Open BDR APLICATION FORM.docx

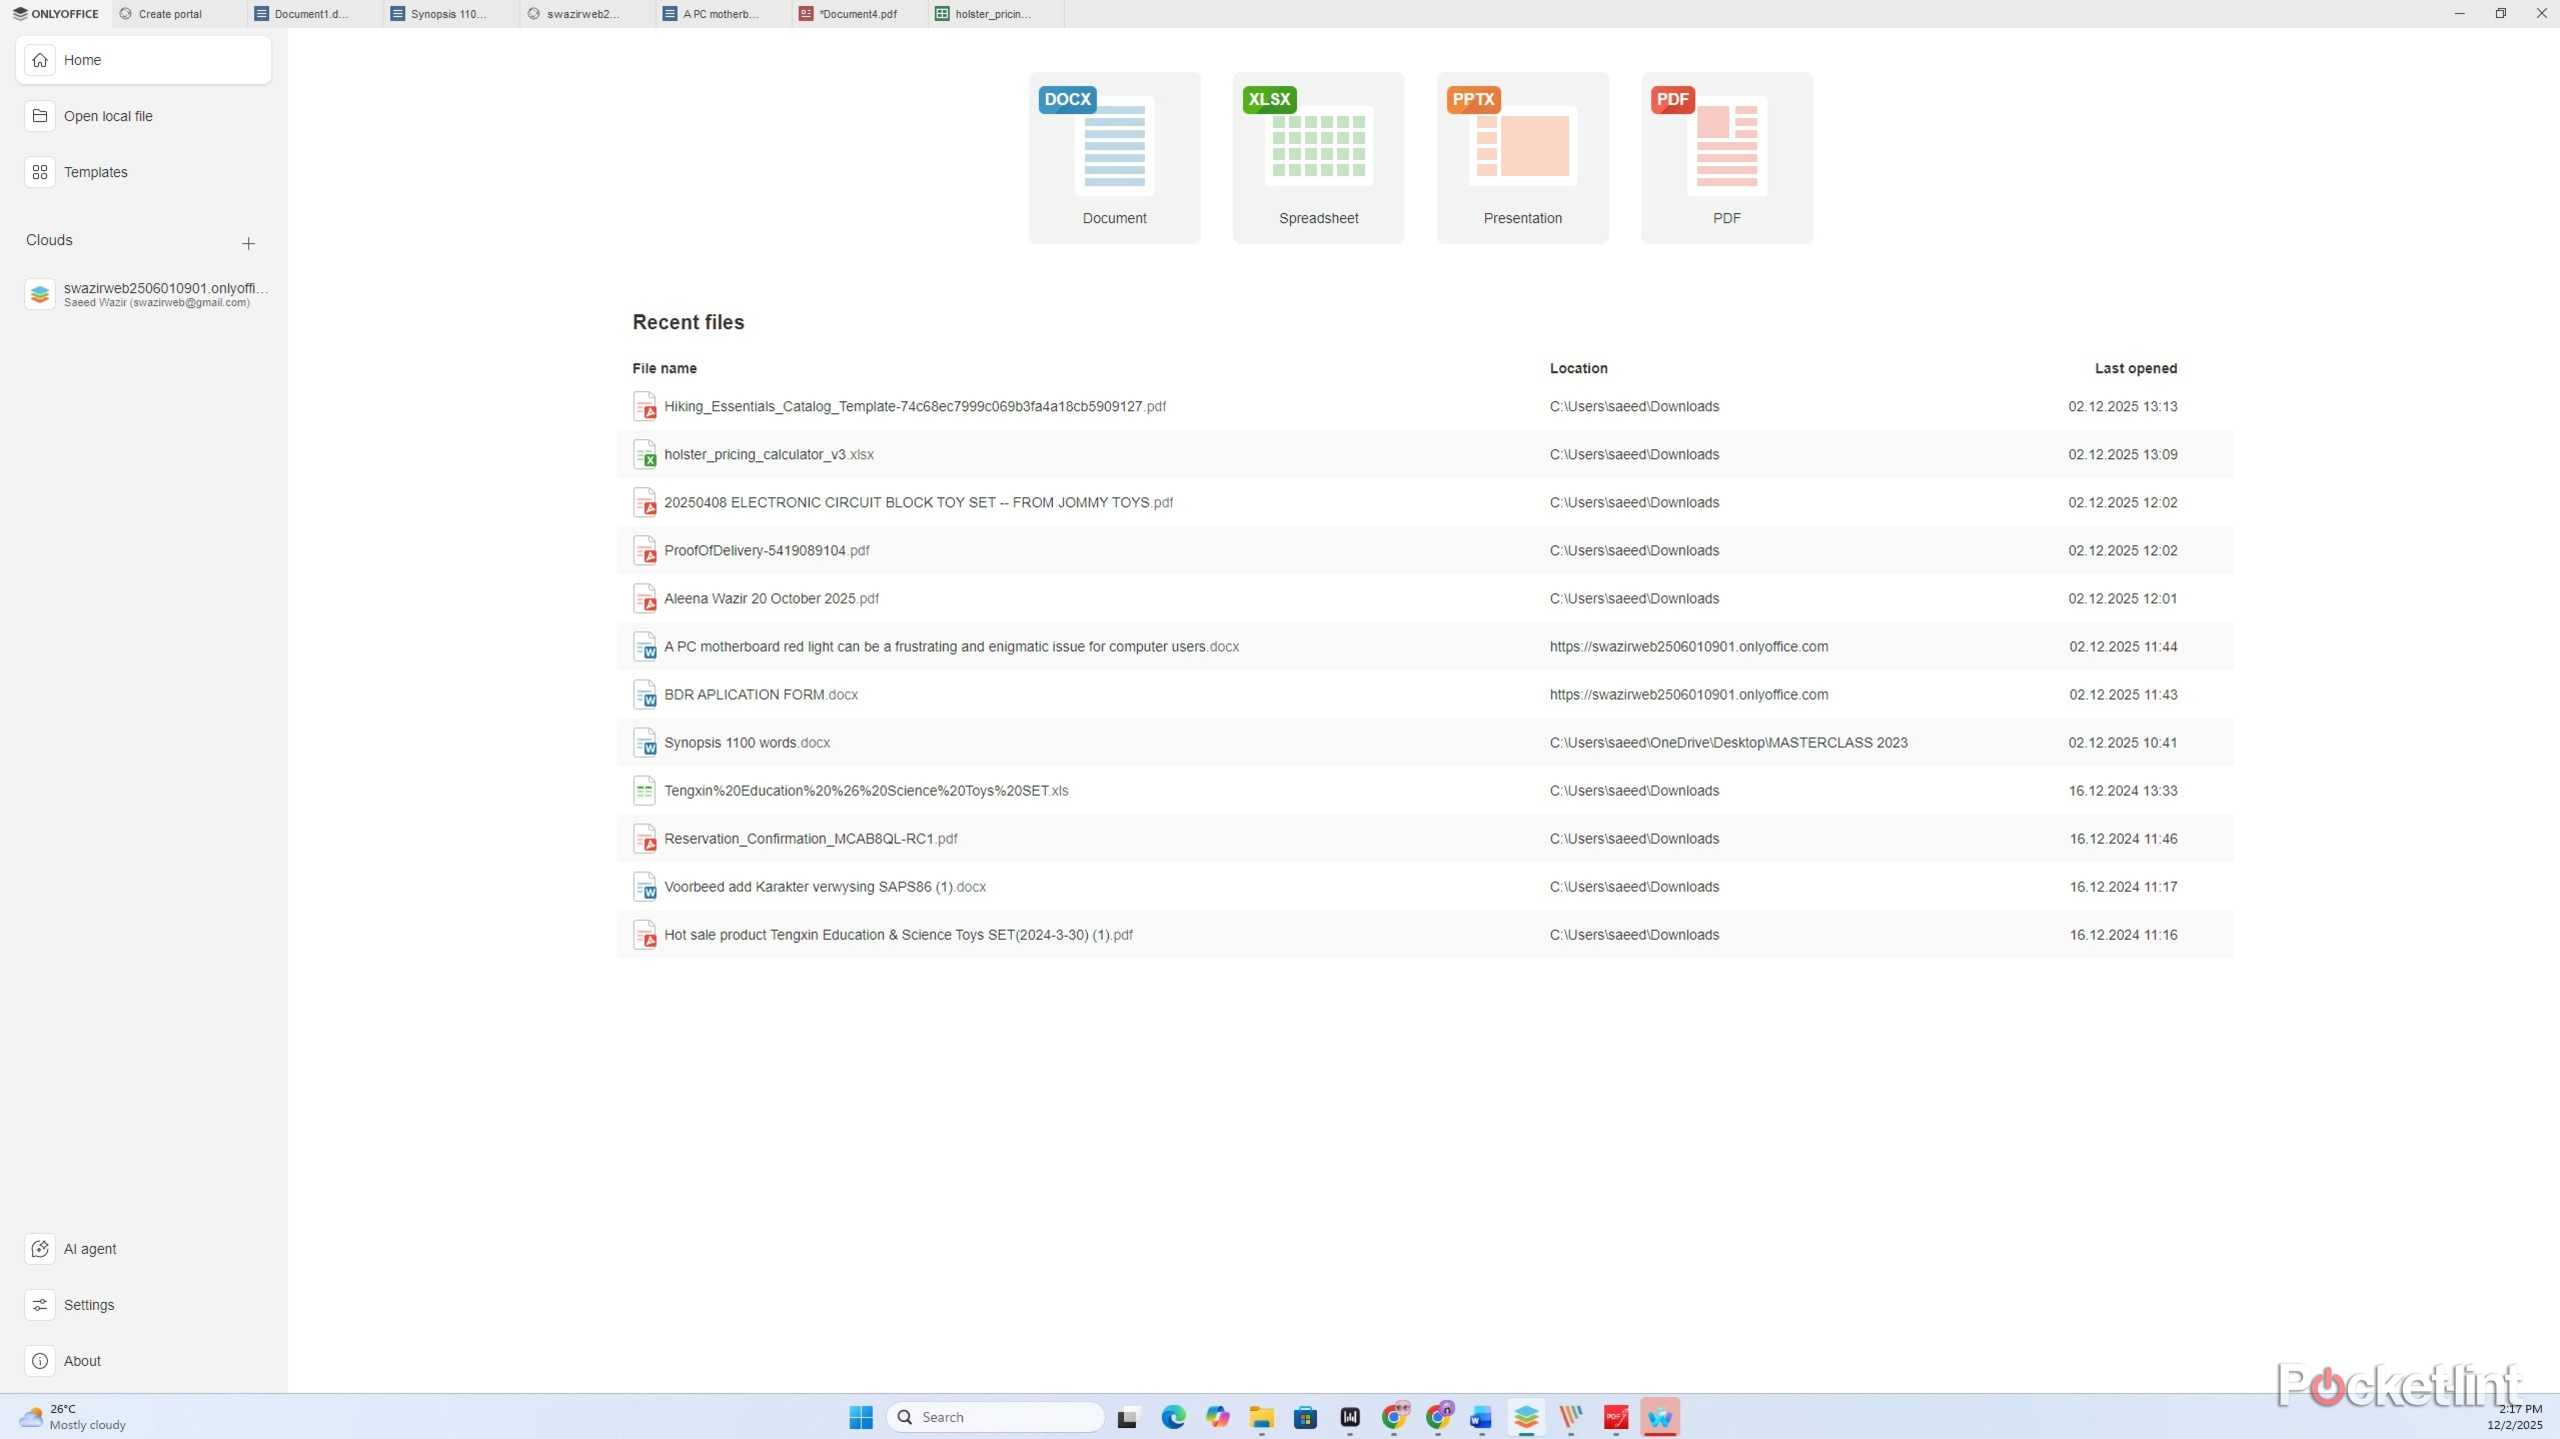coord(1424,694)
